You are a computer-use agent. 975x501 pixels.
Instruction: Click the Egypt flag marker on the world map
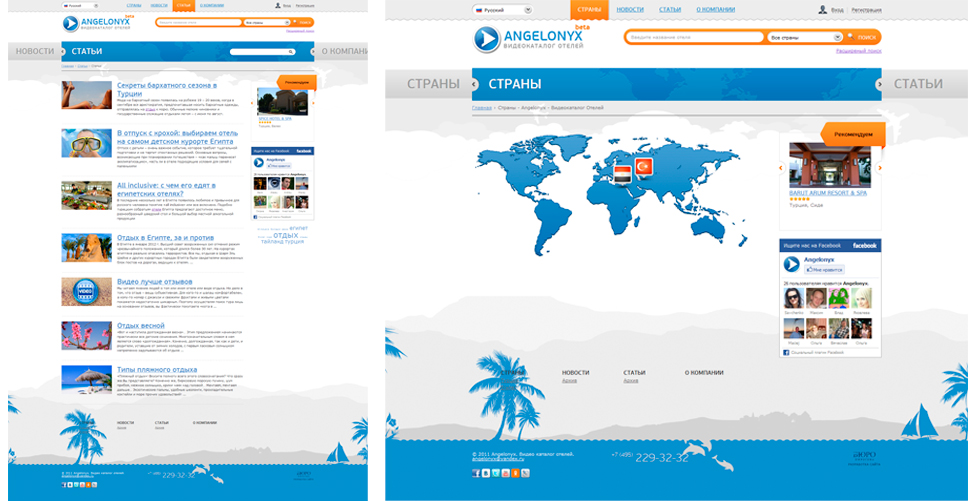(621, 173)
